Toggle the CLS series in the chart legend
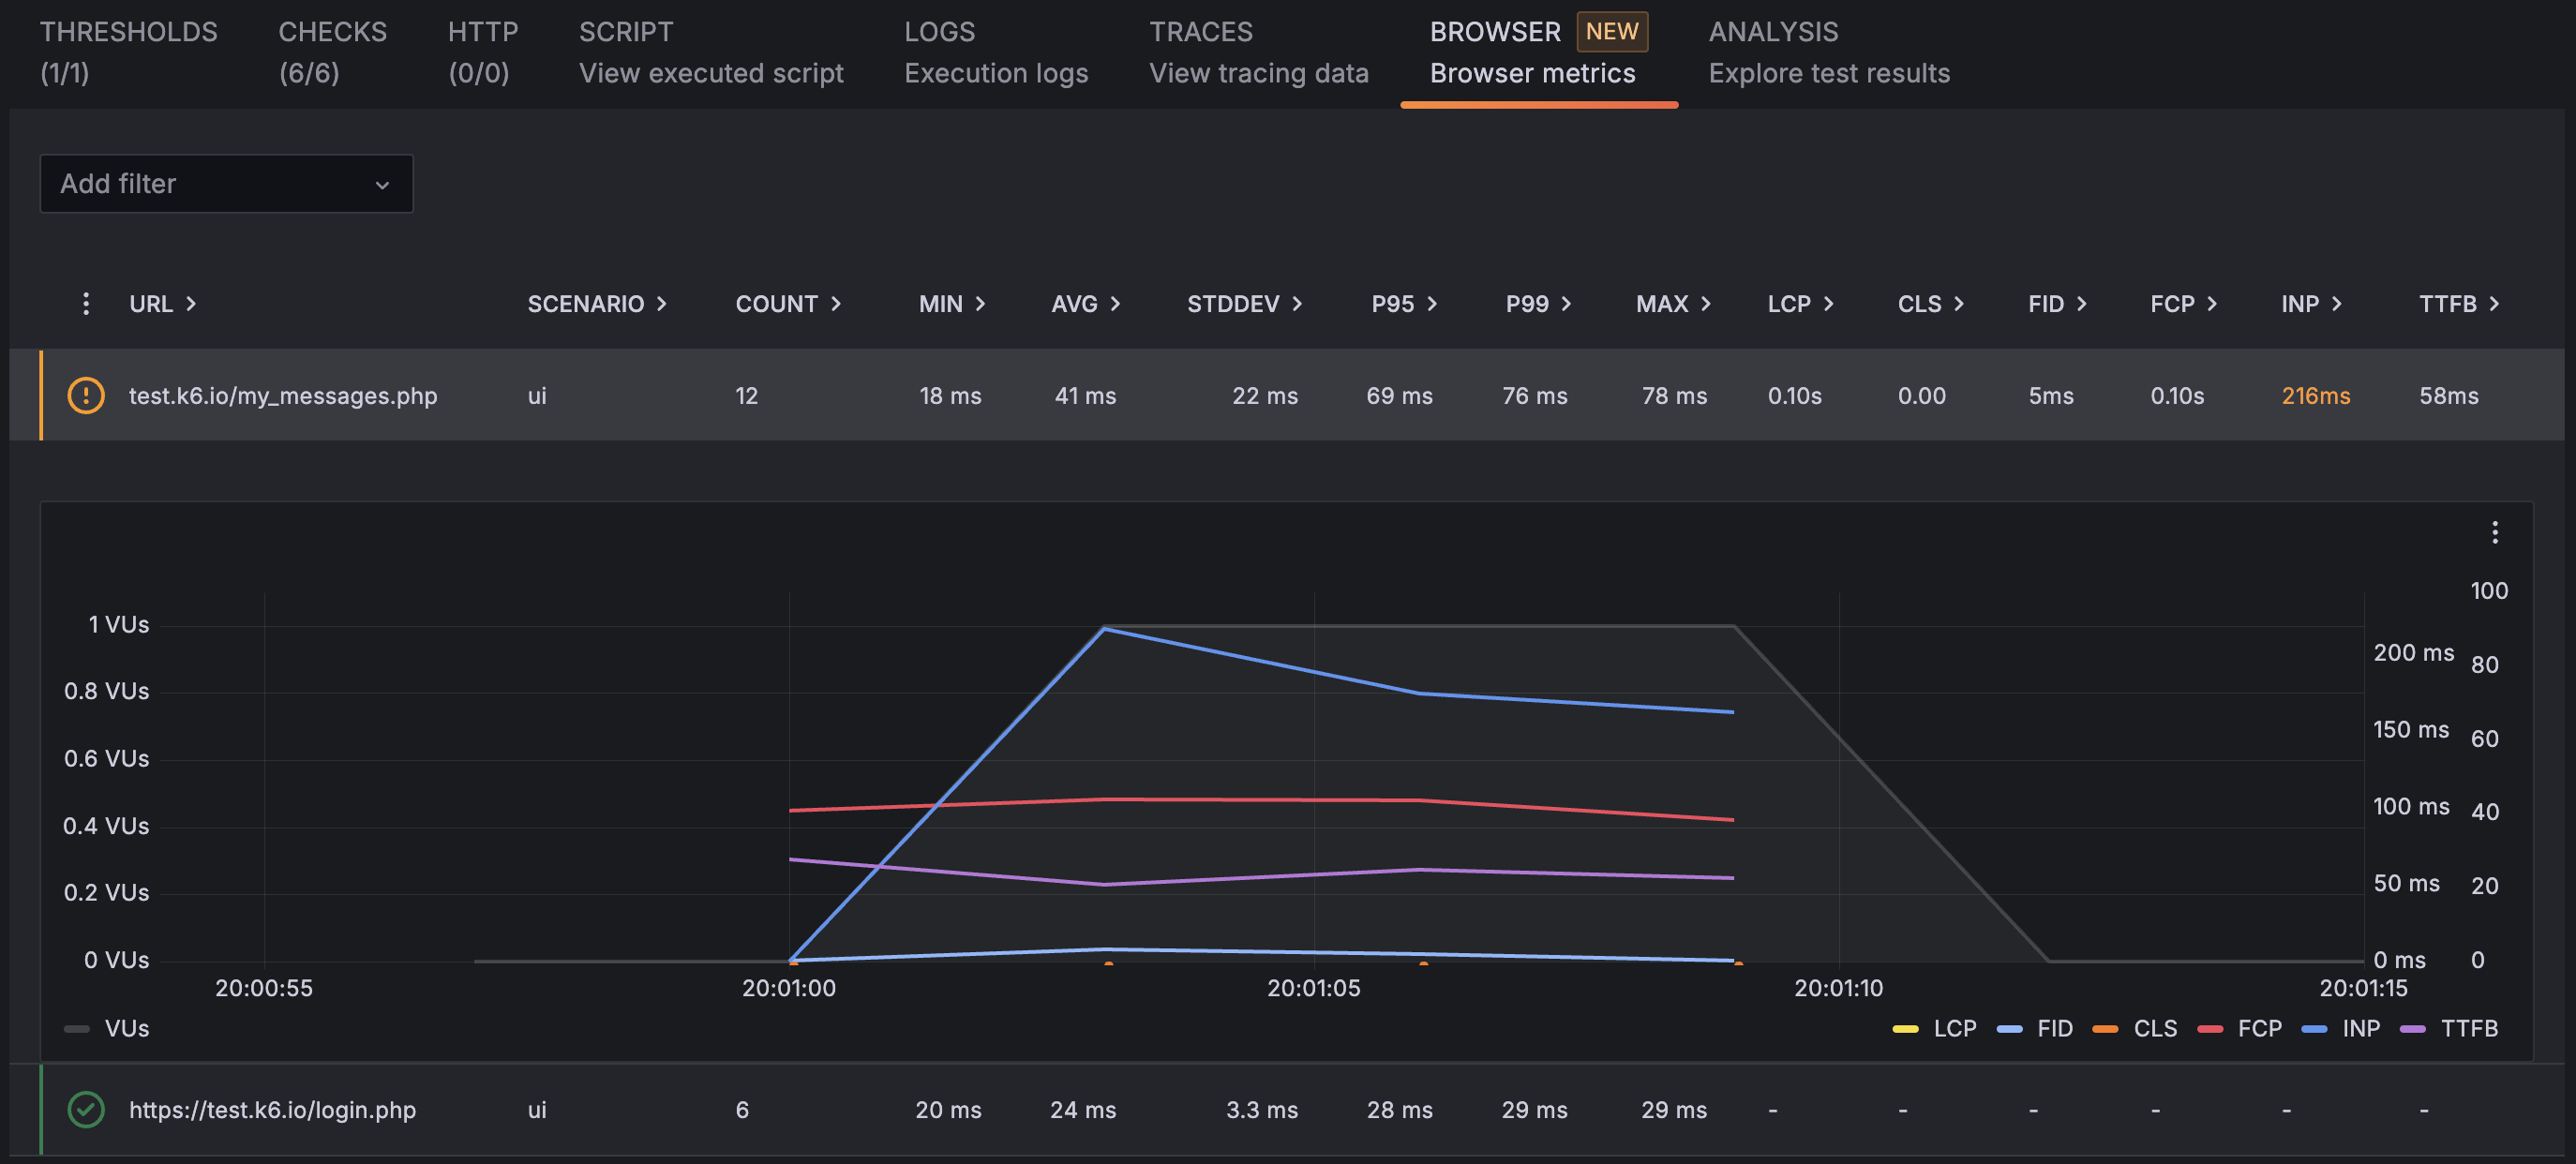Image resolution: width=2576 pixels, height=1164 pixels. click(2135, 1028)
